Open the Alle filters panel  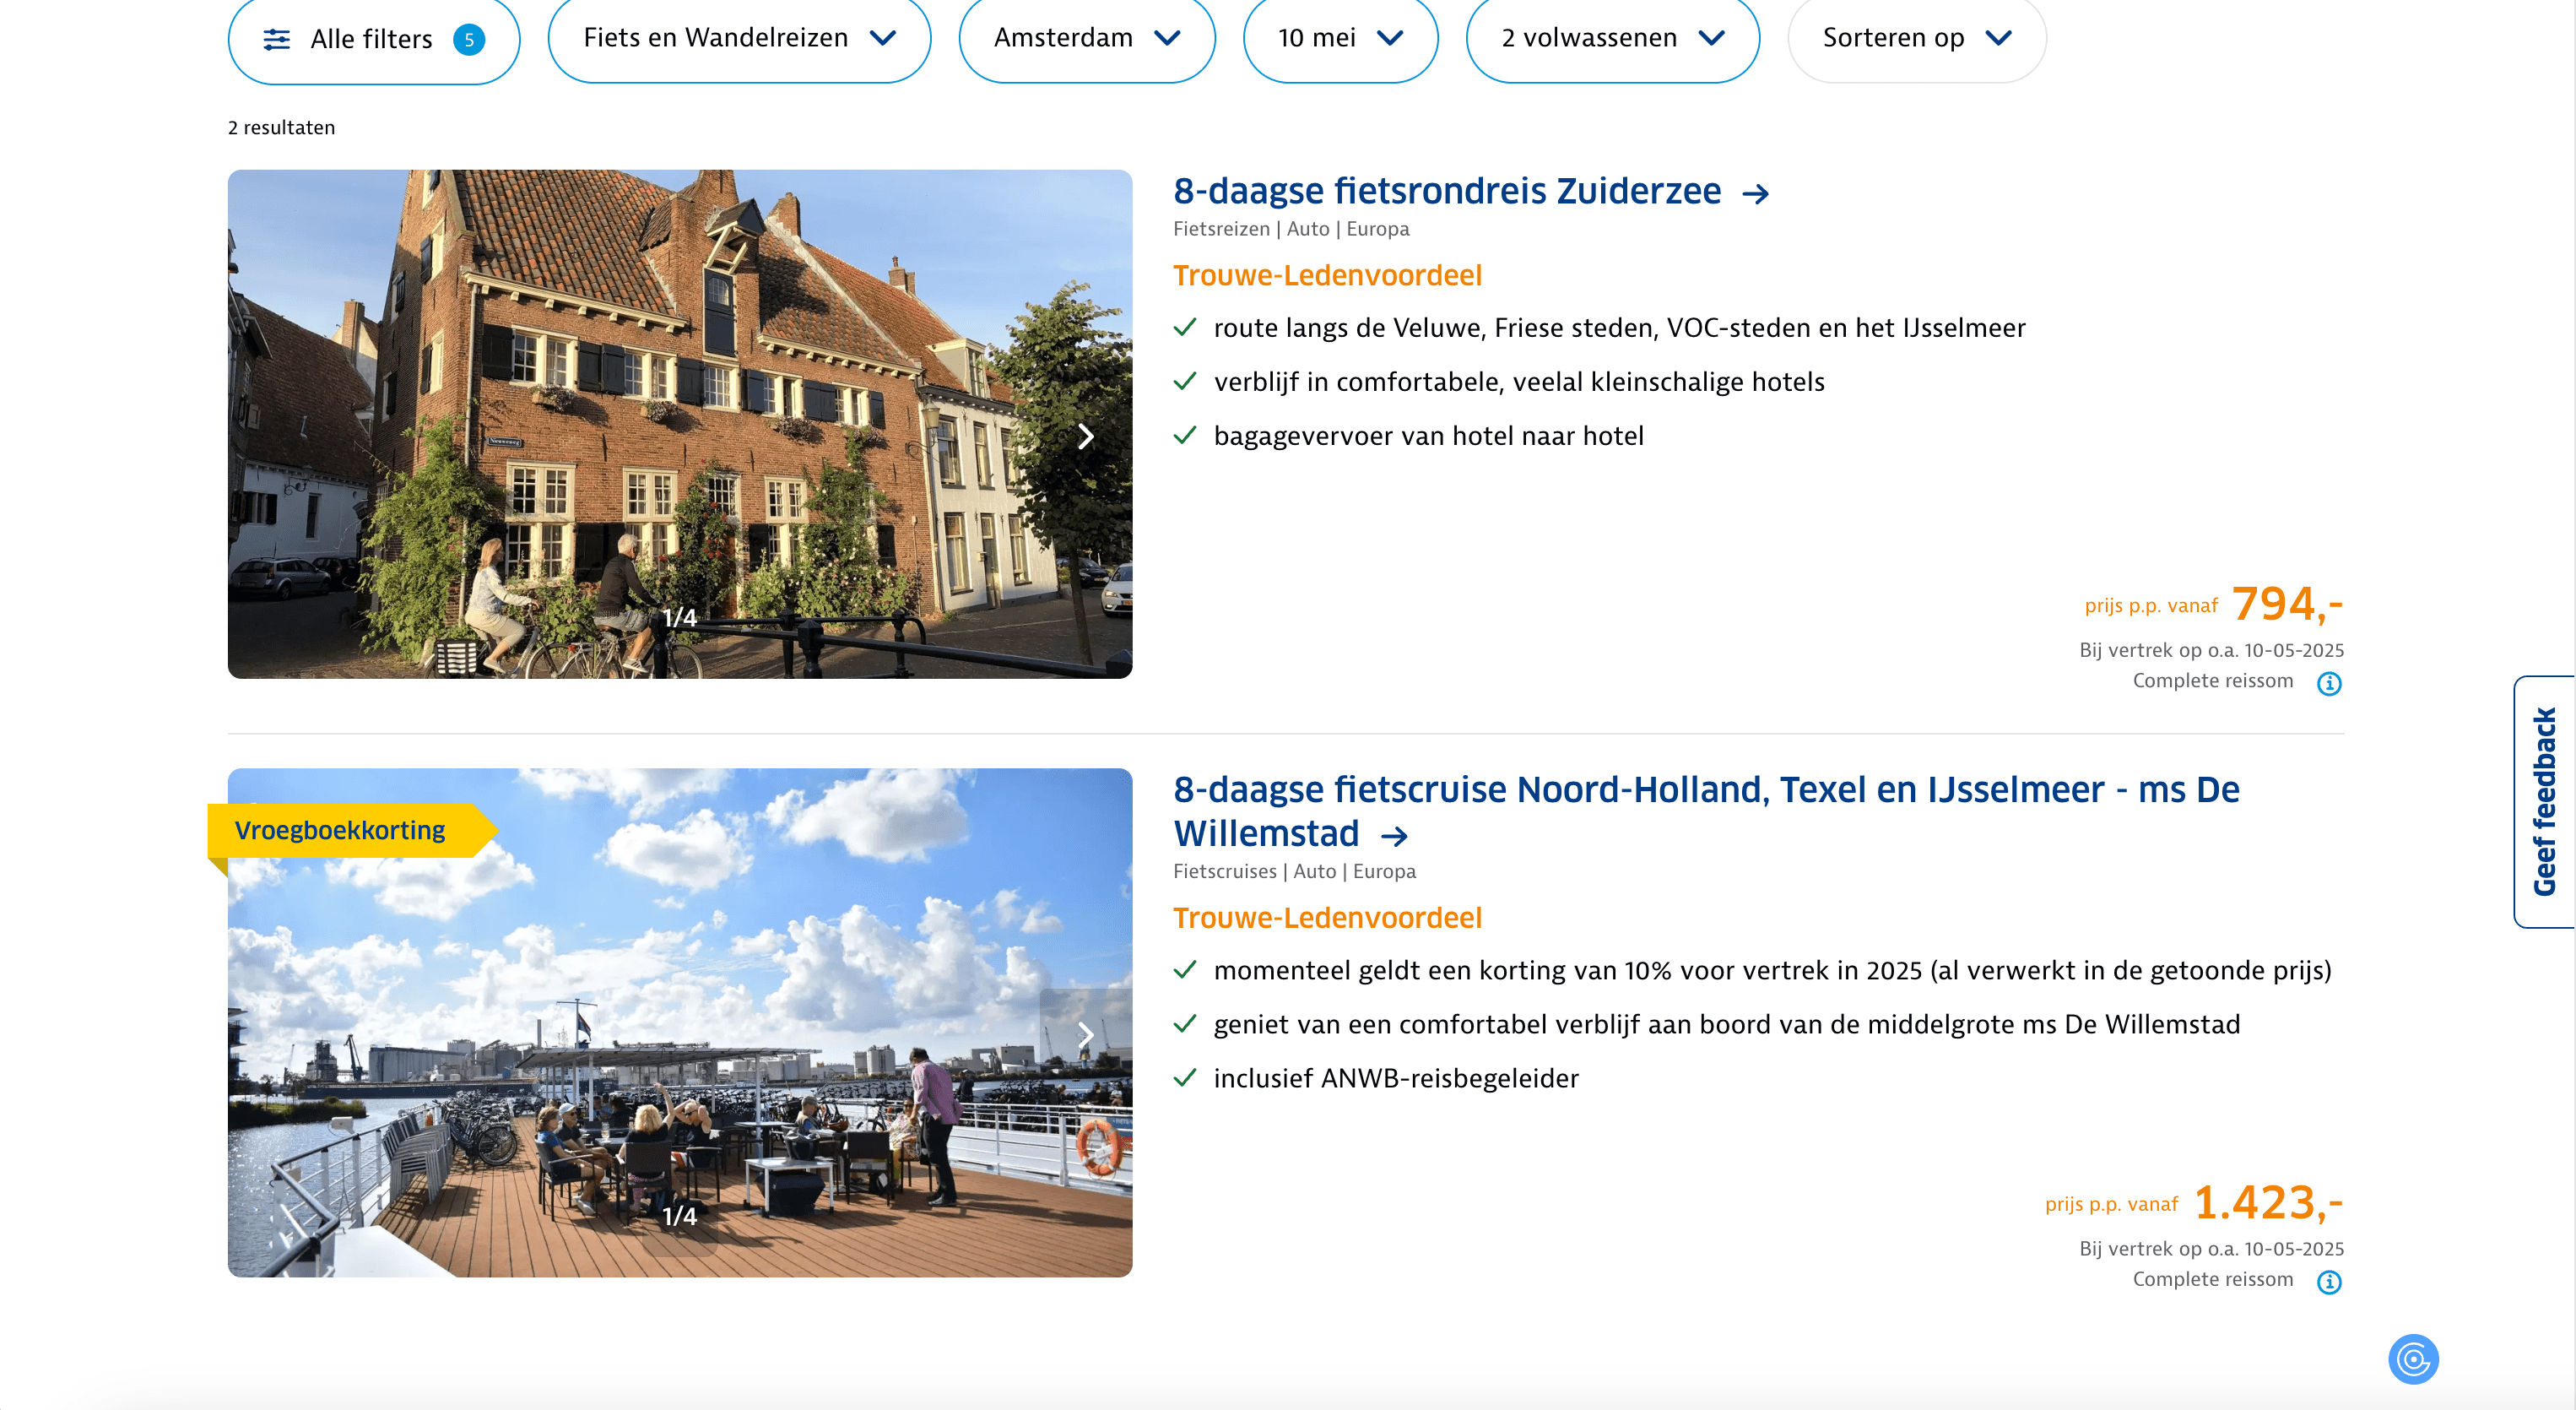point(371,39)
